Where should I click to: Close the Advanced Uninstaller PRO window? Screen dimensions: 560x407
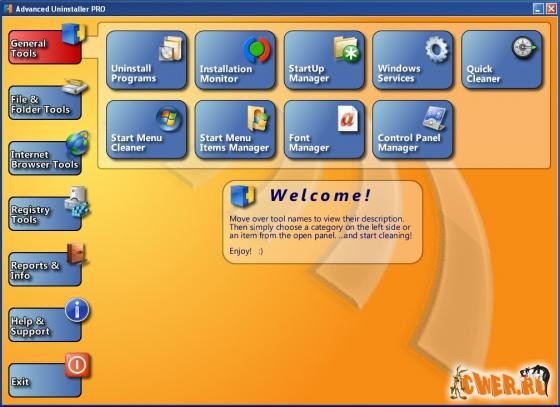[551, 9]
